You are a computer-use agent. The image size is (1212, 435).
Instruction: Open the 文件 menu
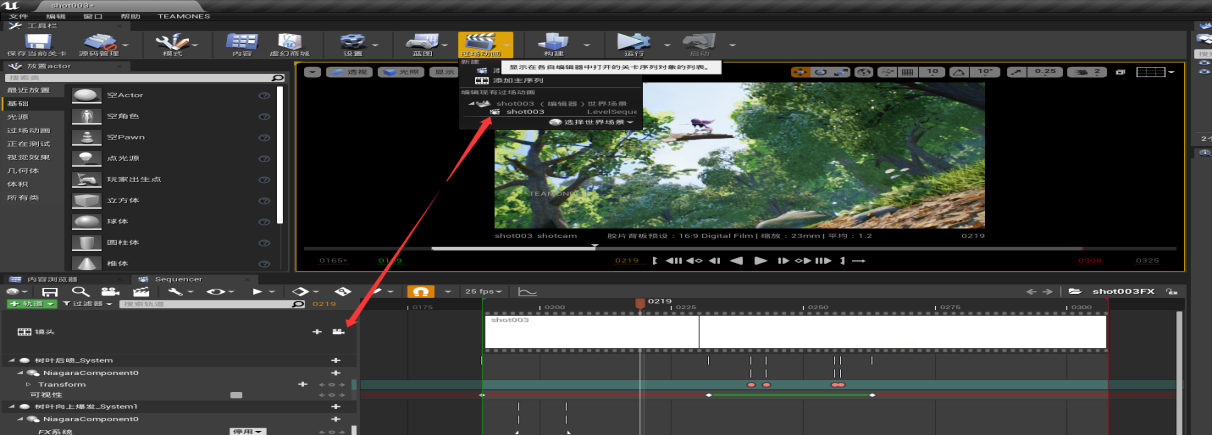tap(18, 17)
